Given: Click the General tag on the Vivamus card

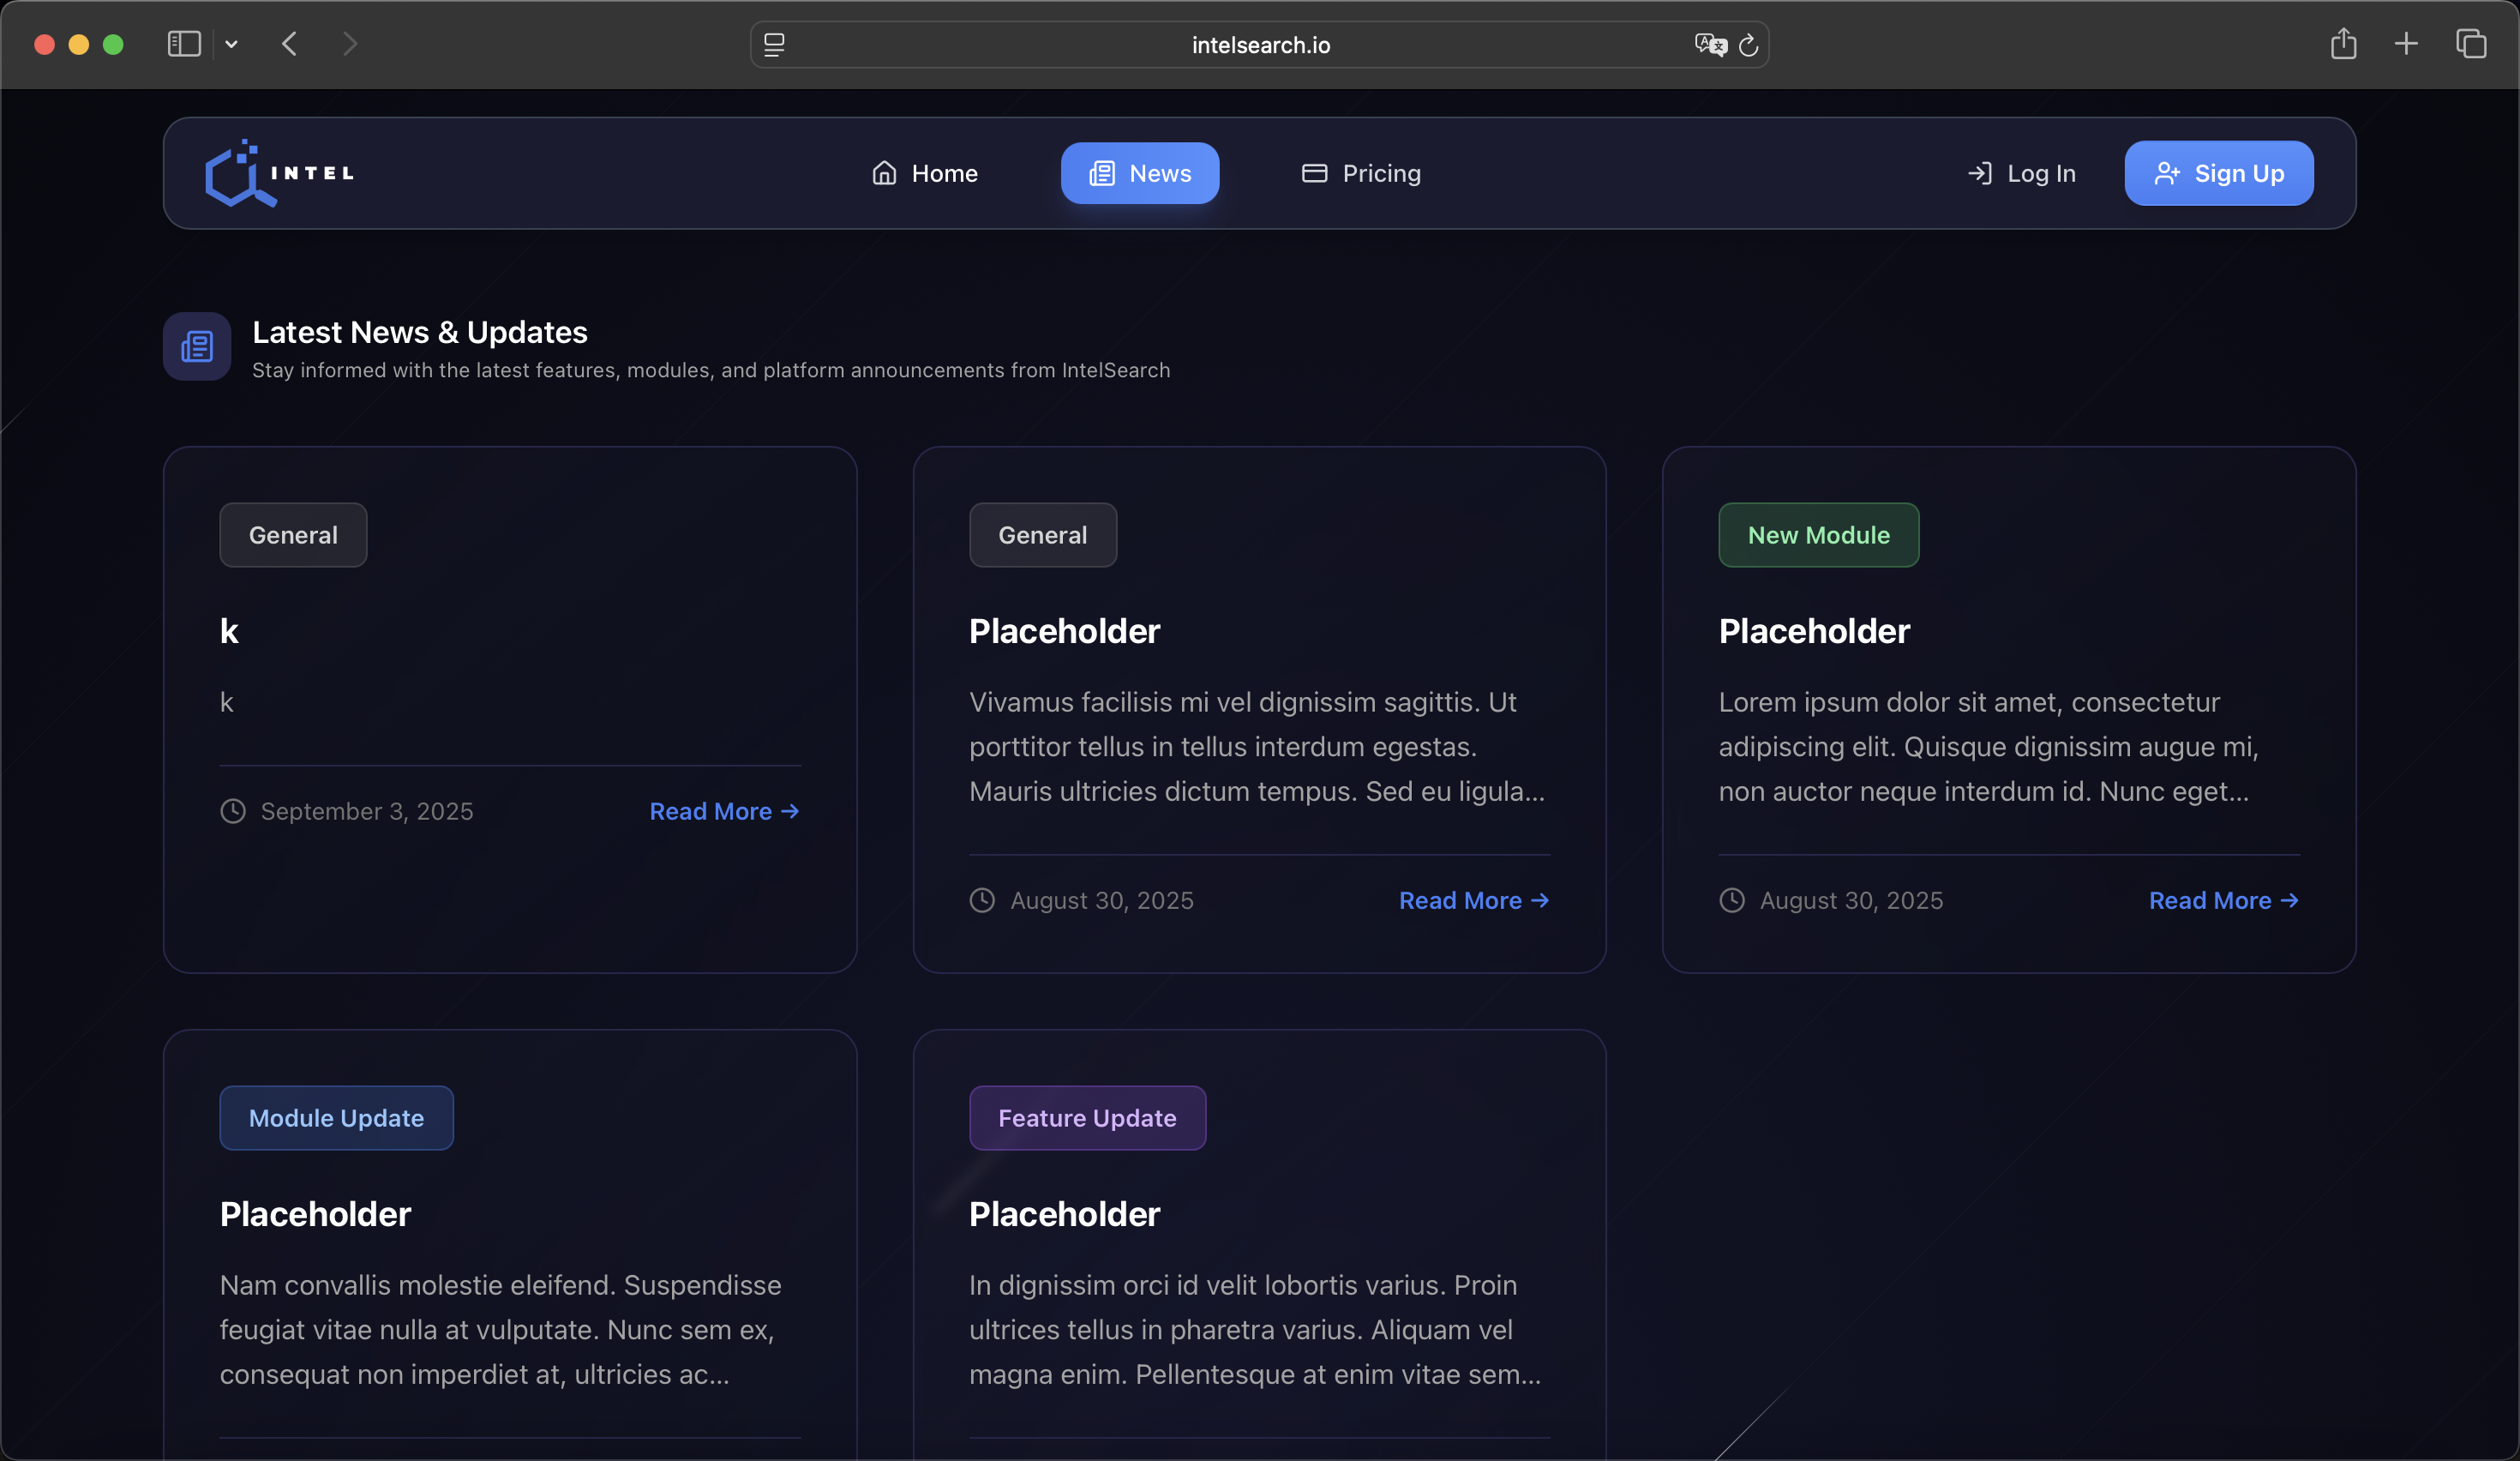Looking at the screenshot, I should (1042, 535).
